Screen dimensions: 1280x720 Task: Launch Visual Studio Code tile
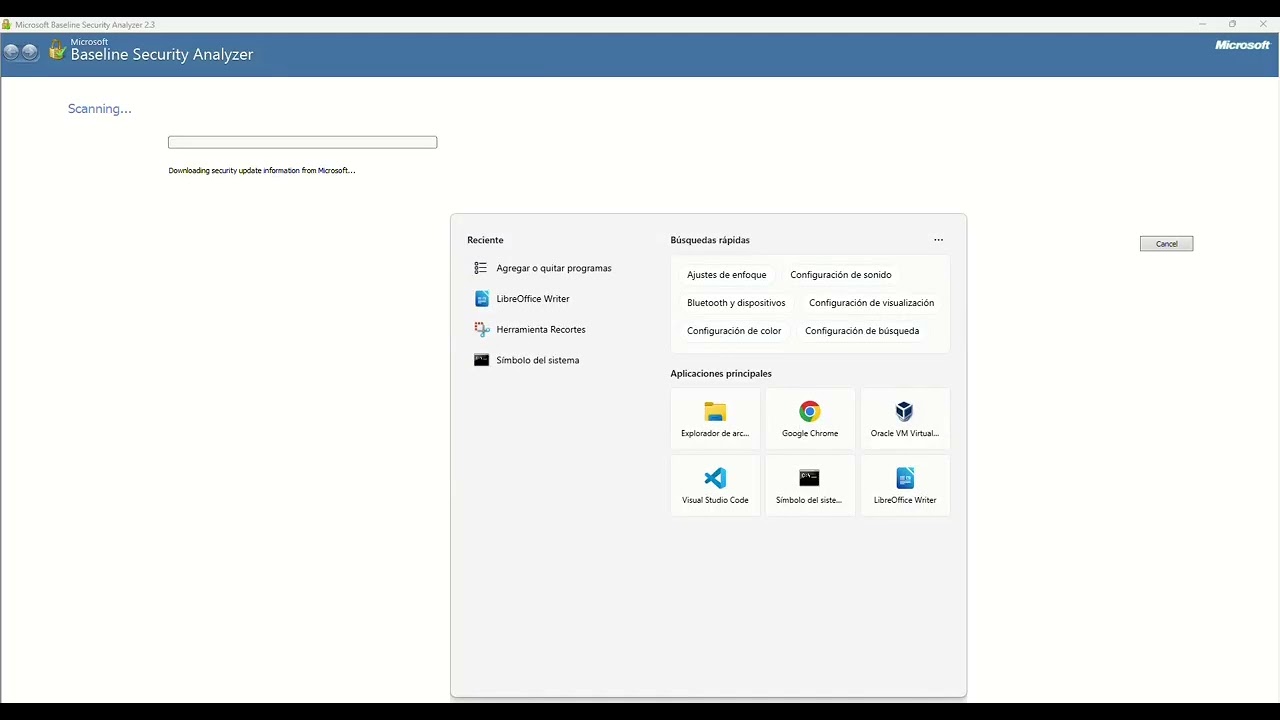pyautogui.click(x=715, y=485)
